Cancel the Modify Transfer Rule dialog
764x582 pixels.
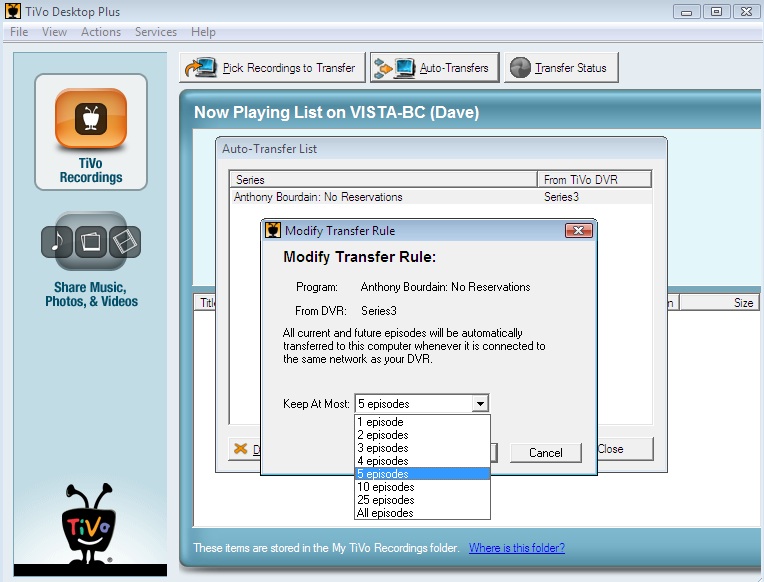546,453
